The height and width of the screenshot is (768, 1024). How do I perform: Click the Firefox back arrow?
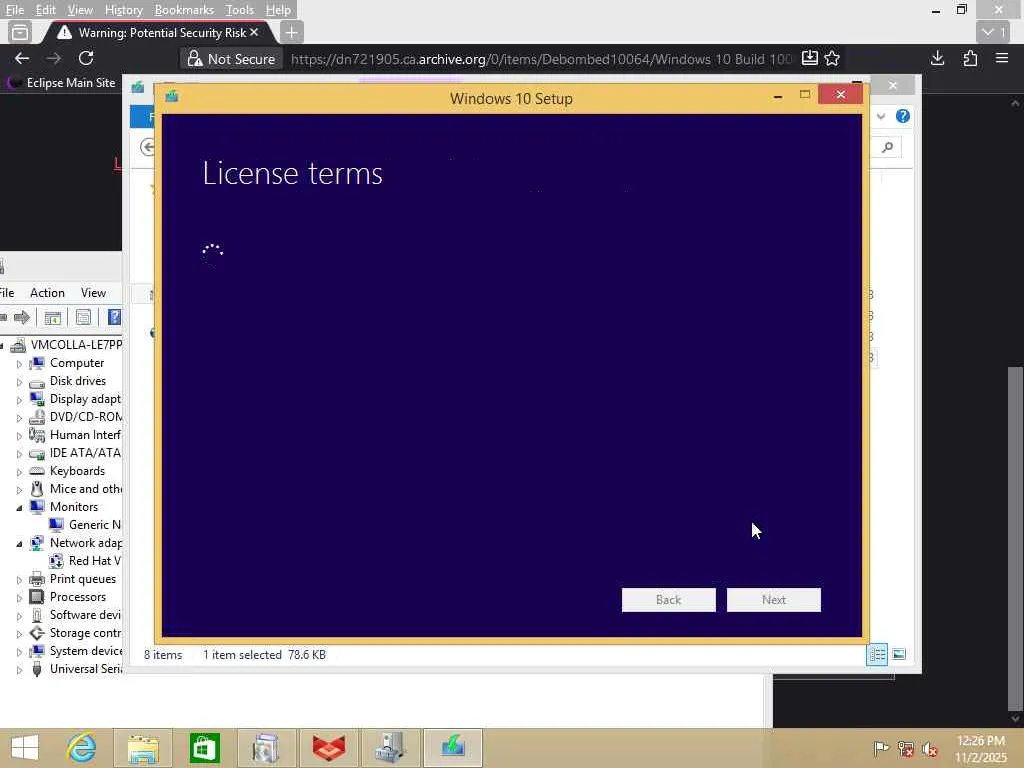coord(22,59)
